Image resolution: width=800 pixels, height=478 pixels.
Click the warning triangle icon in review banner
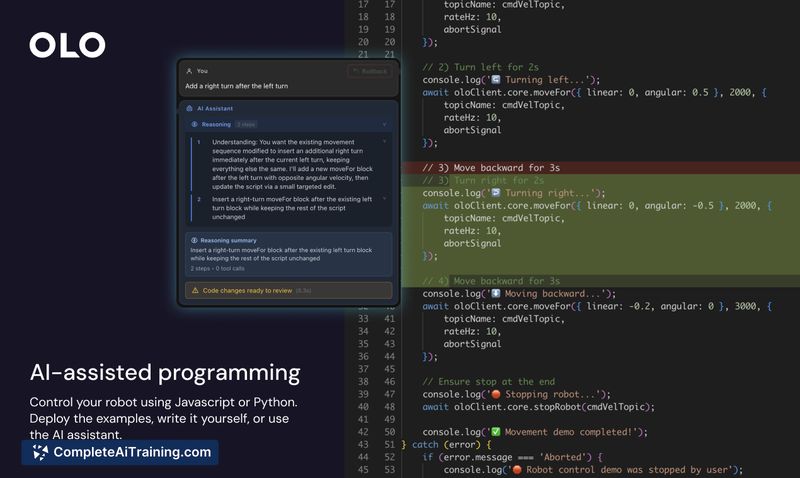point(195,290)
